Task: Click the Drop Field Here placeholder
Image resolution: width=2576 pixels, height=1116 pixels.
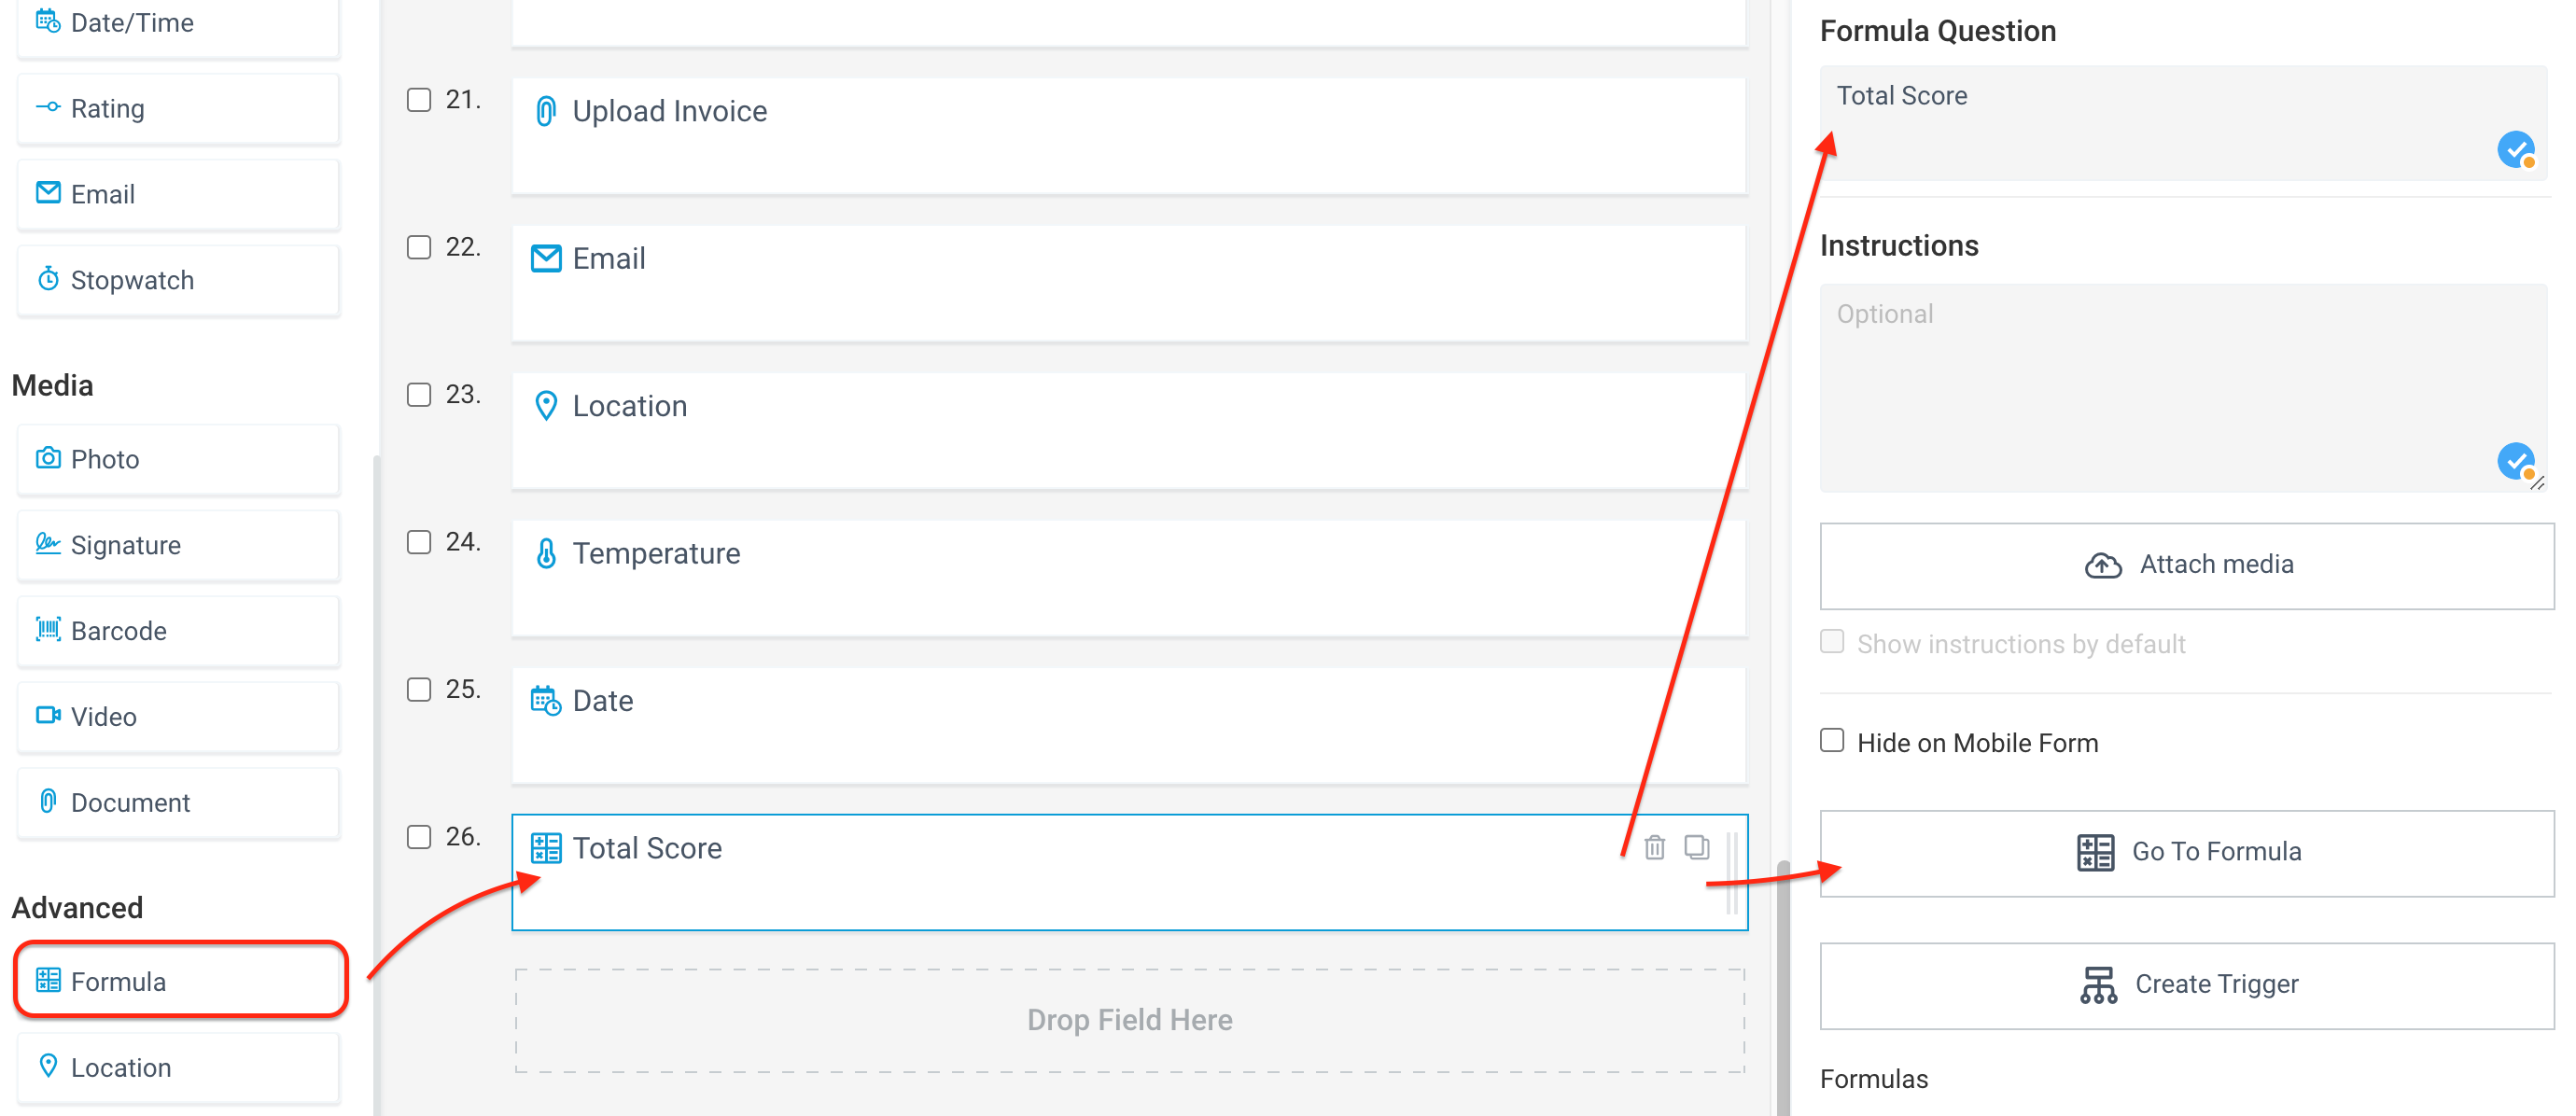Action: (x=1129, y=1020)
